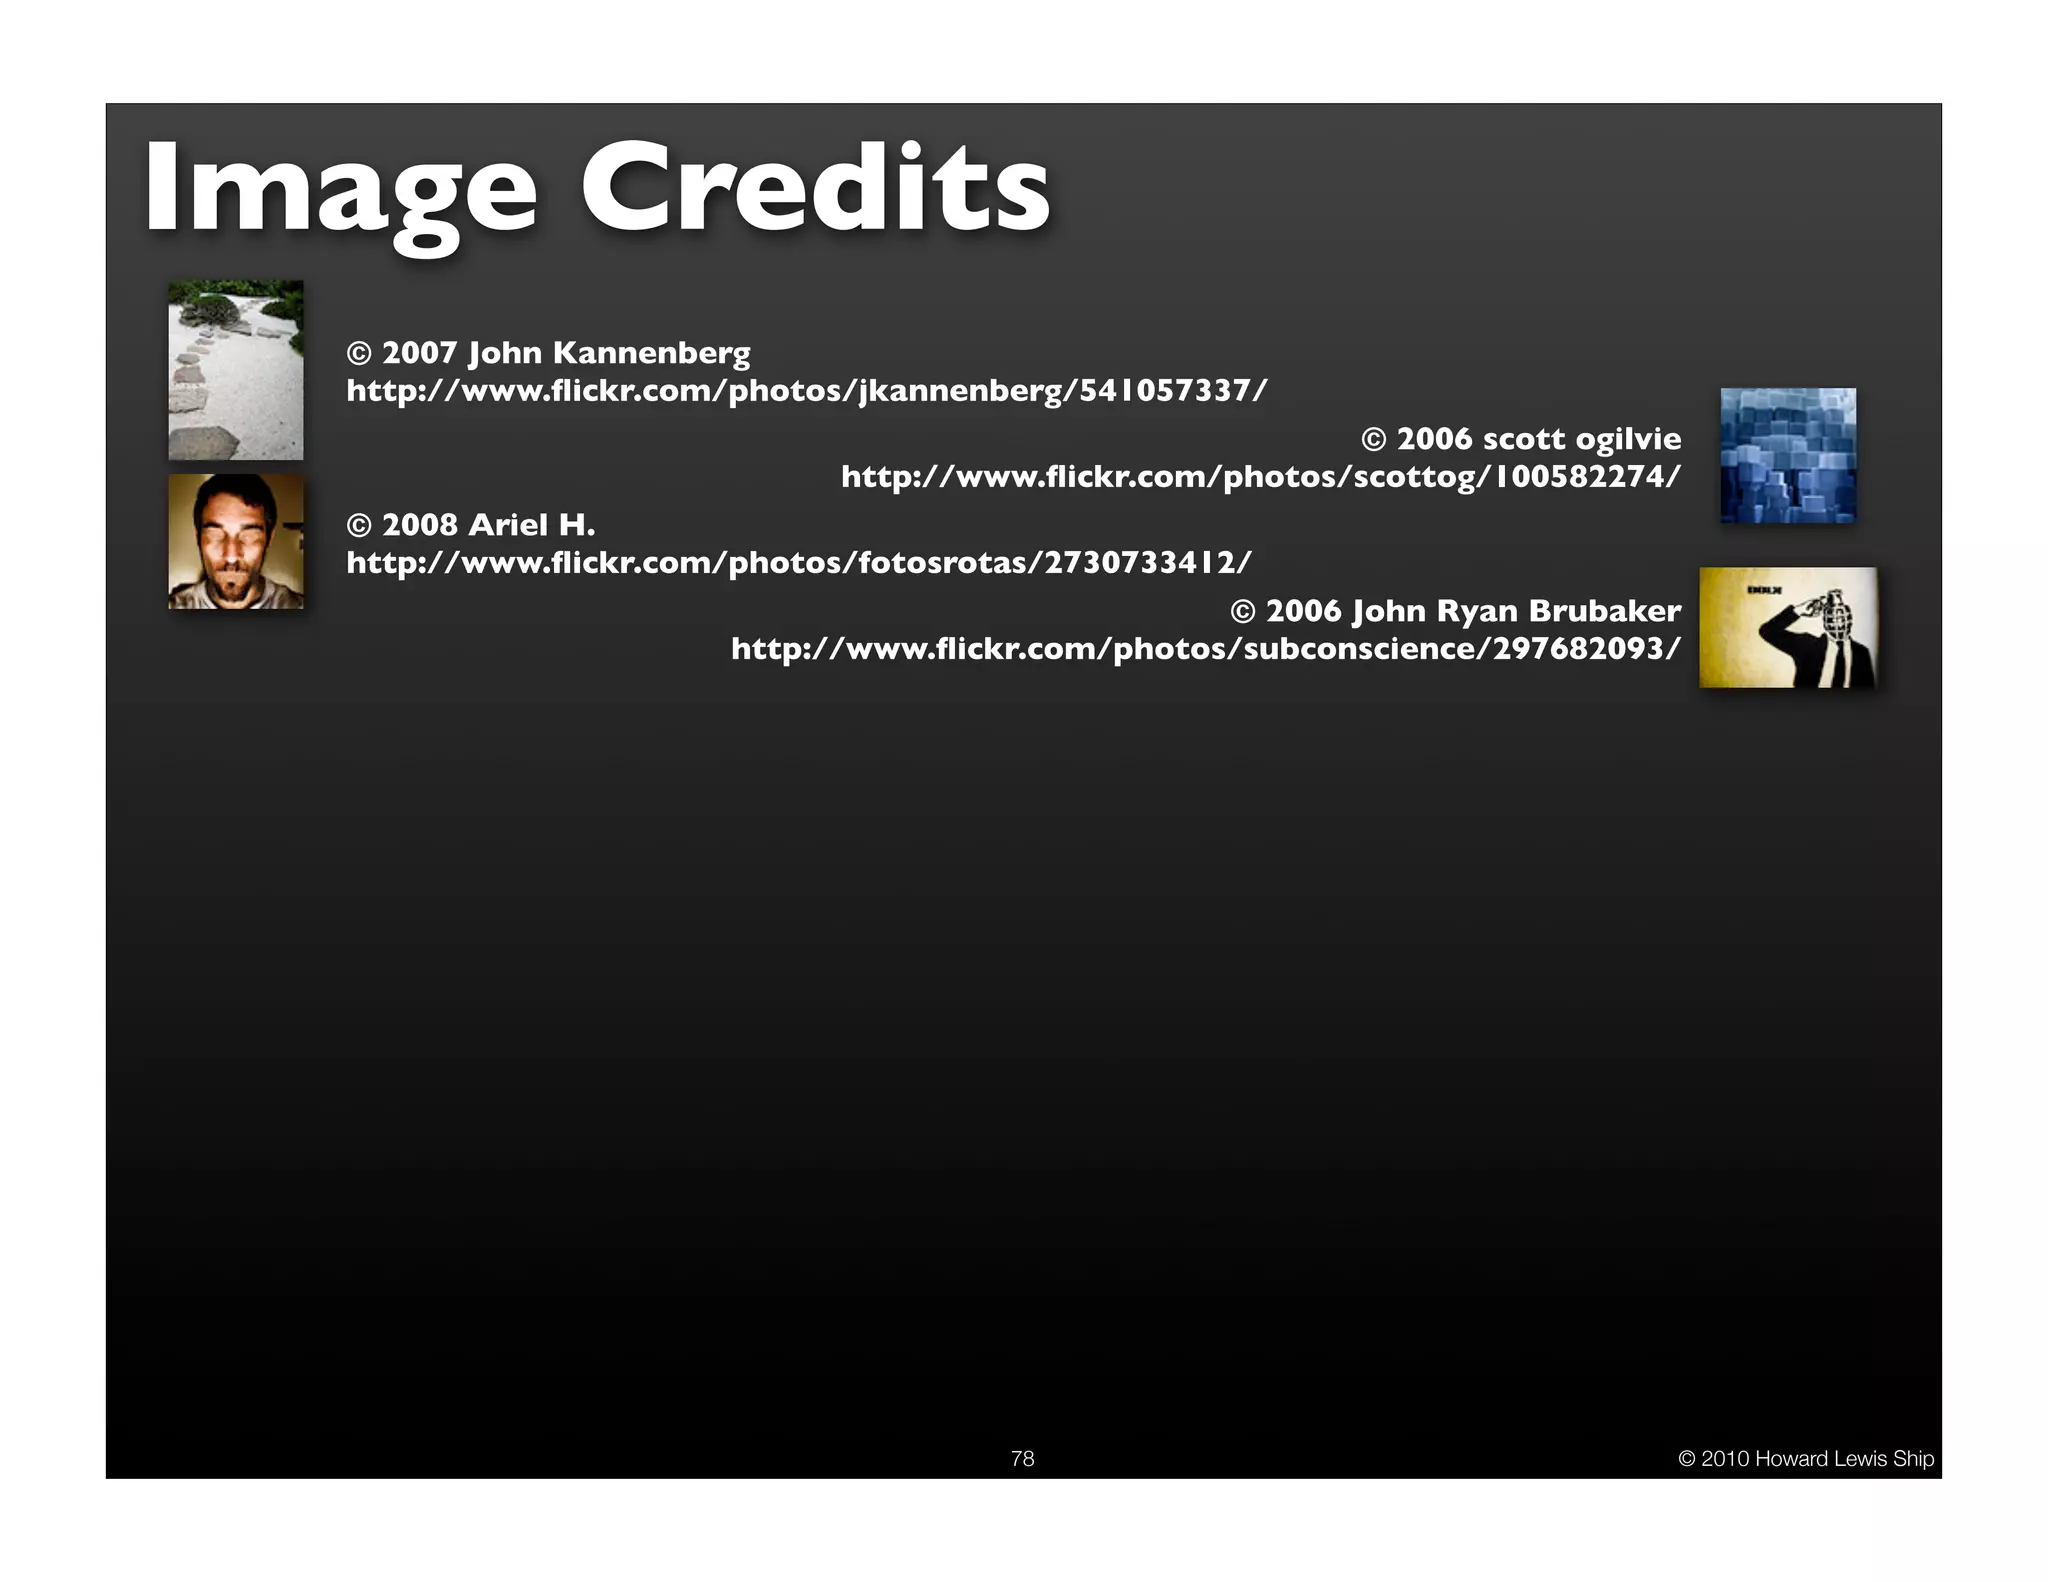Click the photo ID 100582274 in second URL
This screenshot has height=1582, width=2048.
click(x=1579, y=476)
